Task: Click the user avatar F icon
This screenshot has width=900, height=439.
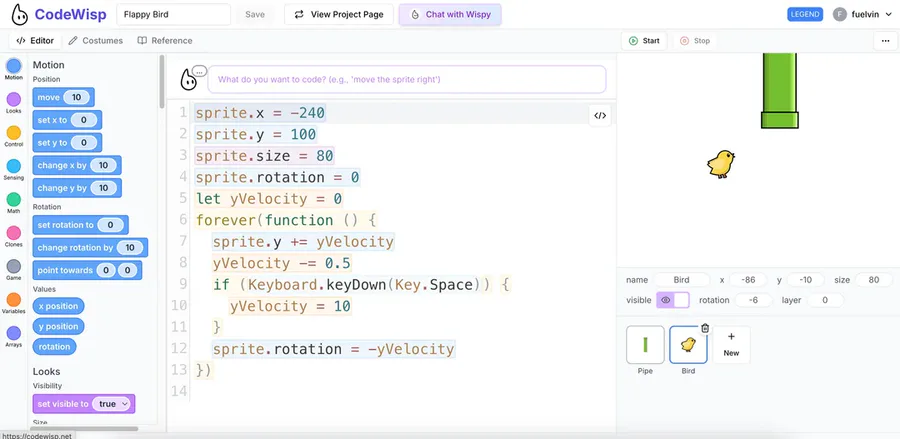Action: pyautogui.click(x=840, y=14)
